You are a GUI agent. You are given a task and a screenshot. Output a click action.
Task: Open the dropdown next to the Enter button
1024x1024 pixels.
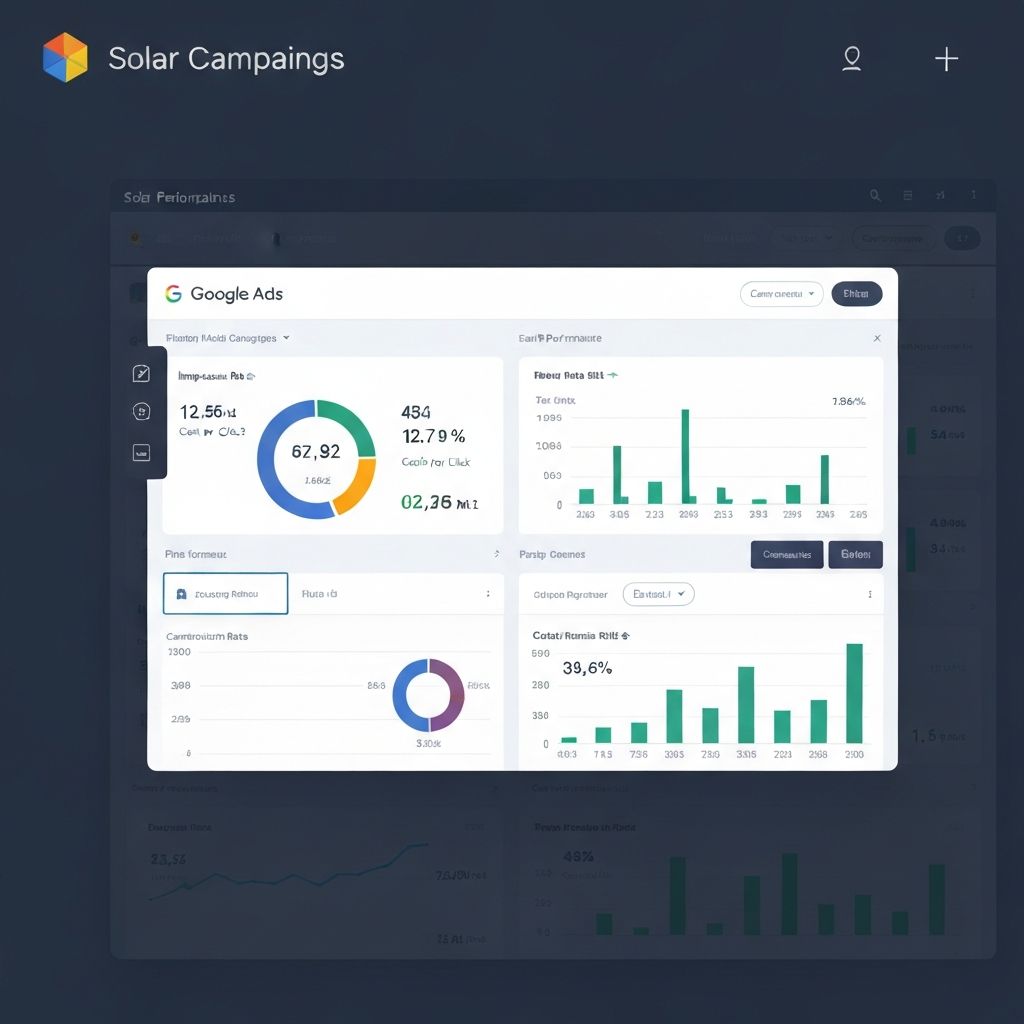point(781,293)
